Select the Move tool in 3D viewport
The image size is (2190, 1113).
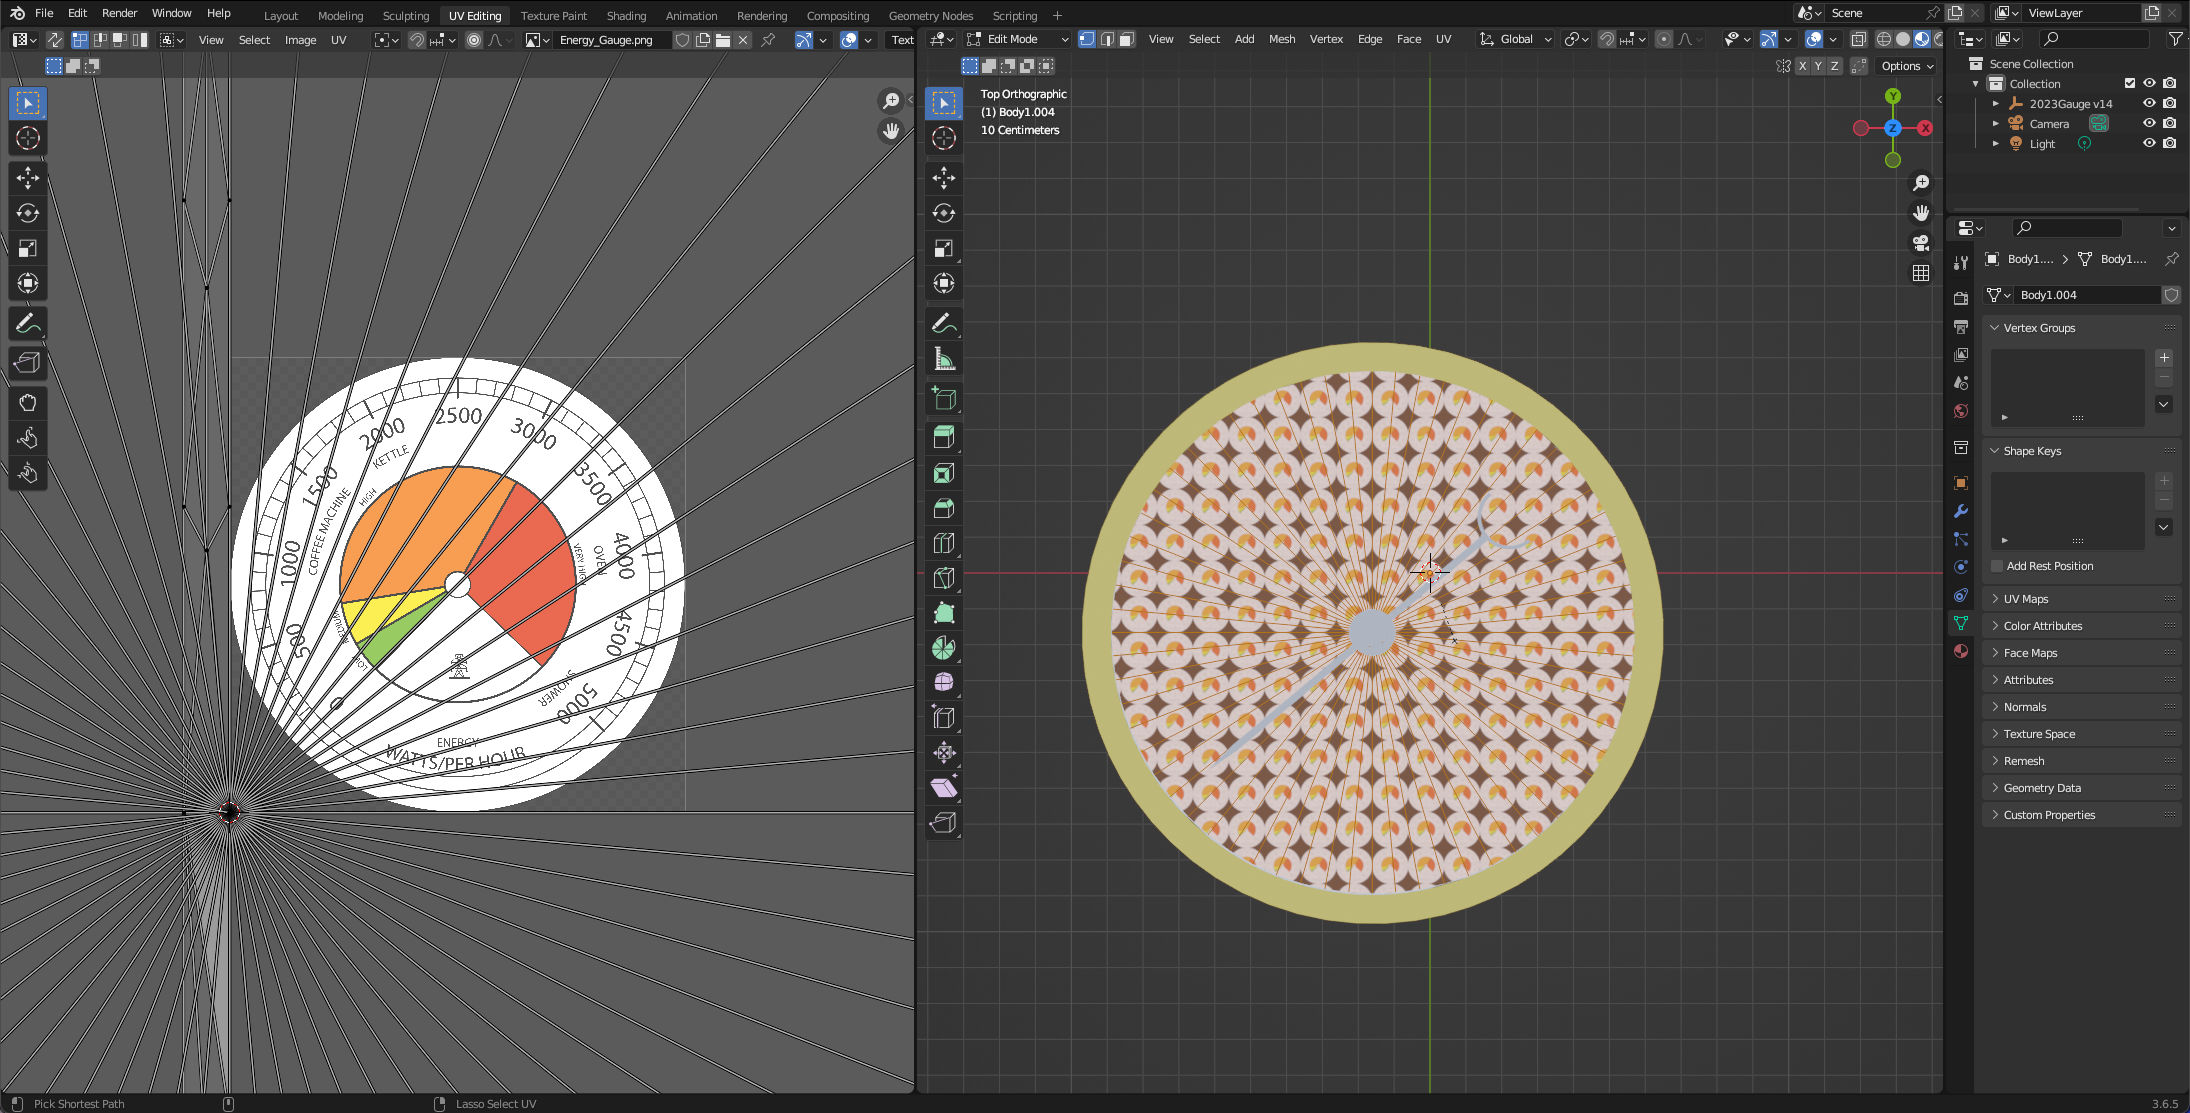point(943,178)
